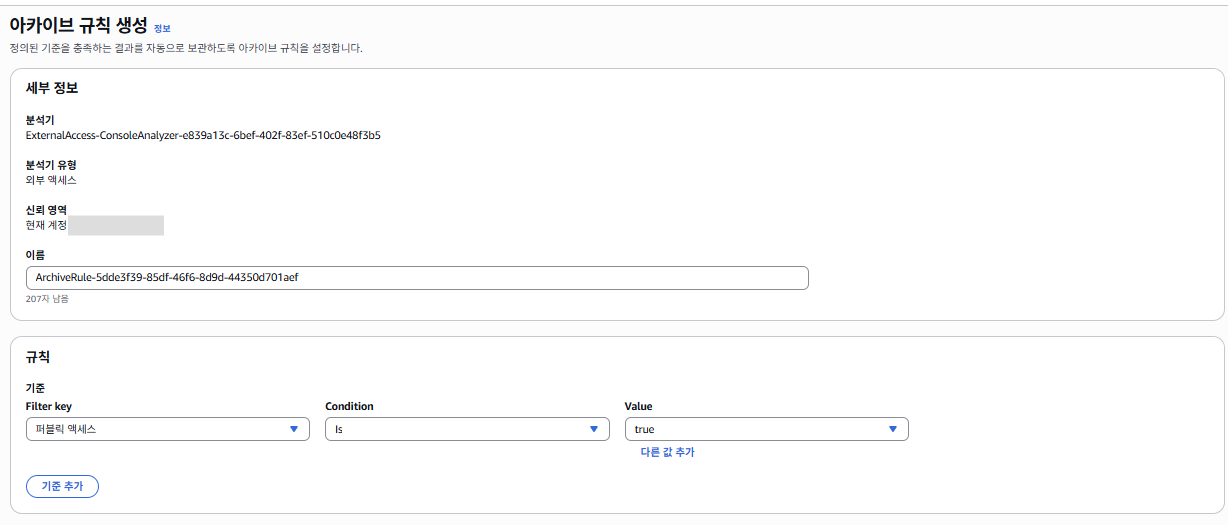The height and width of the screenshot is (525, 1228).
Task: Click the Filter key dropdown arrow icon
Action: 294,429
